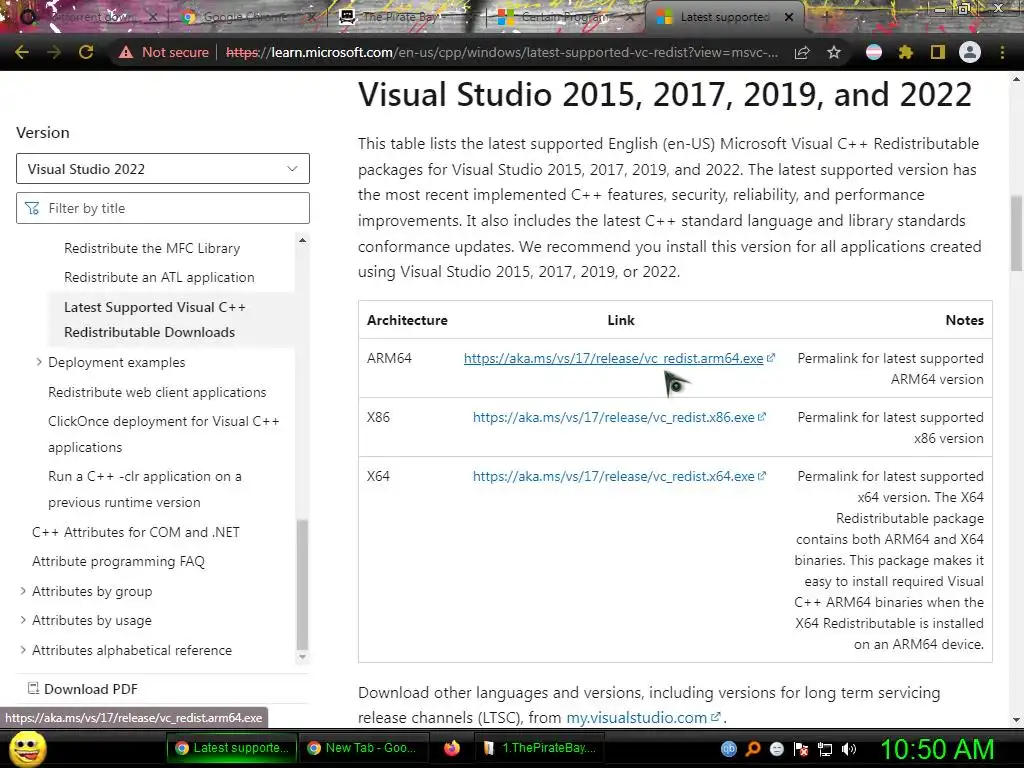Click the Notes column header
1024x768 pixels.
point(965,320)
